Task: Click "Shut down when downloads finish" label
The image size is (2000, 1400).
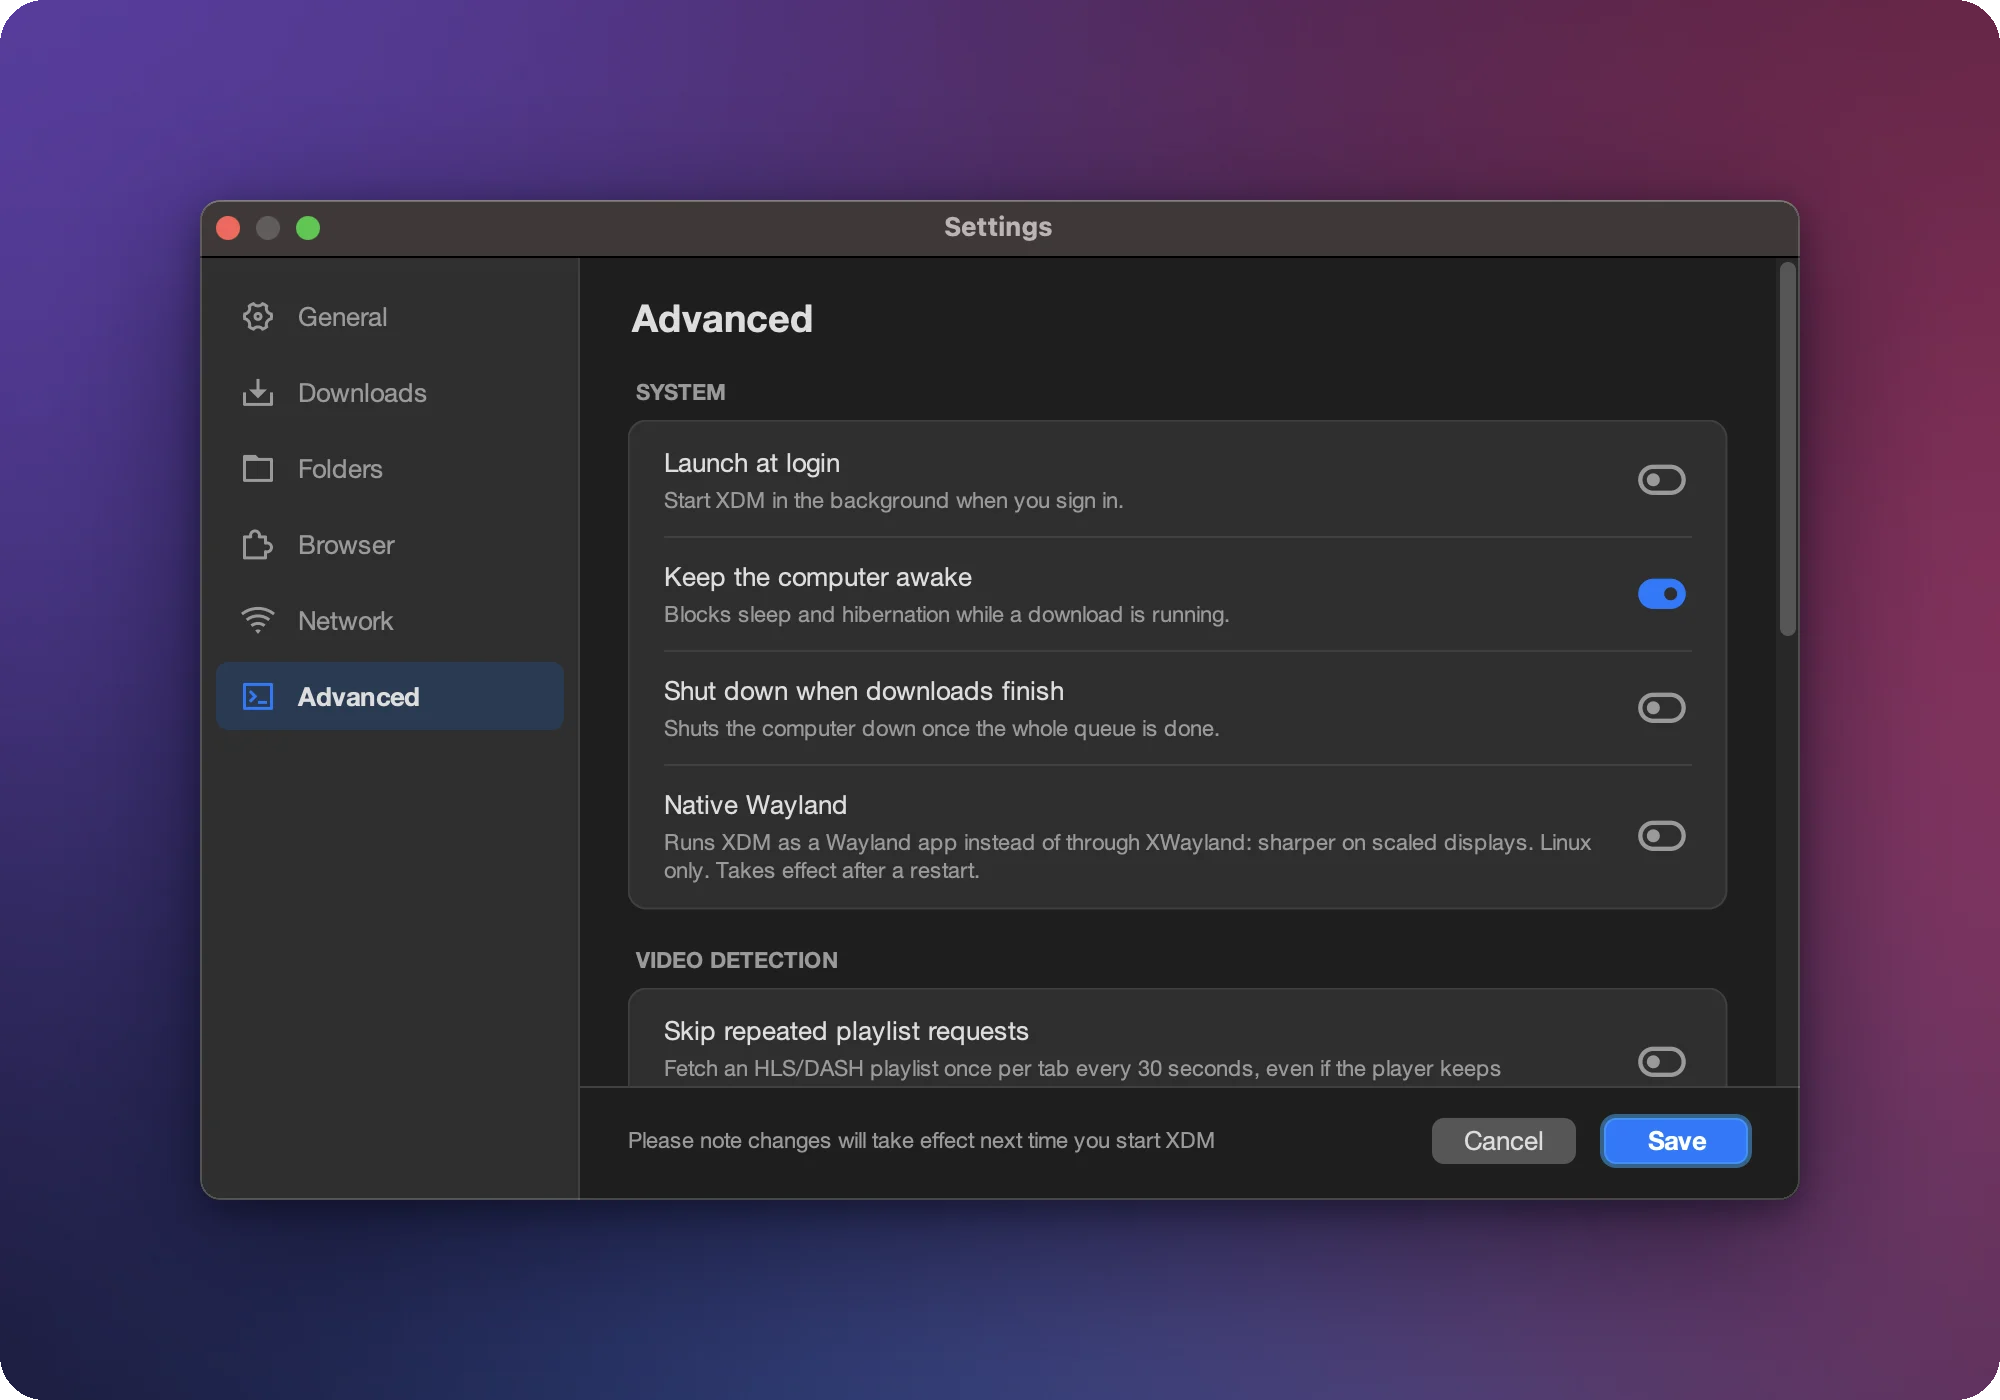Action: [x=864, y=691]
